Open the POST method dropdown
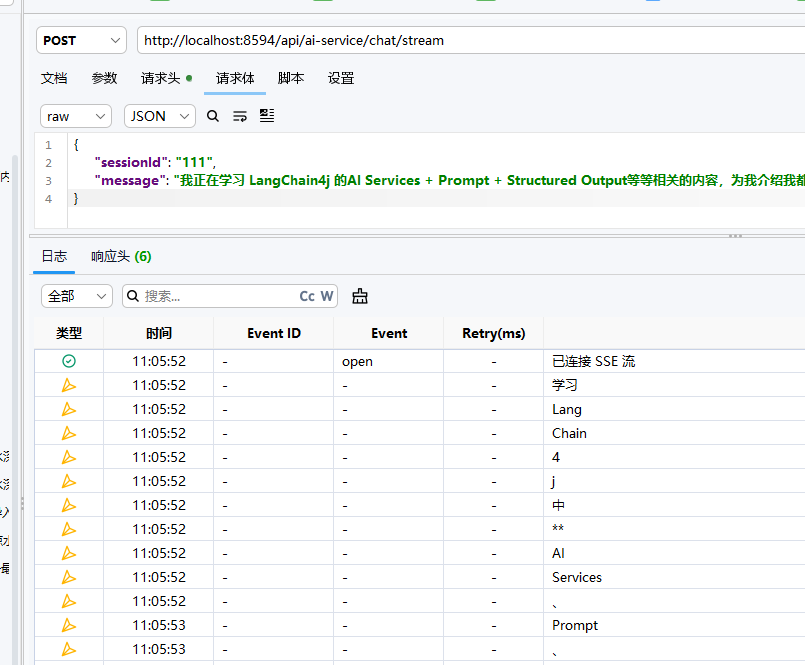Viewport: 805px width, 665px height. [81, 41]
